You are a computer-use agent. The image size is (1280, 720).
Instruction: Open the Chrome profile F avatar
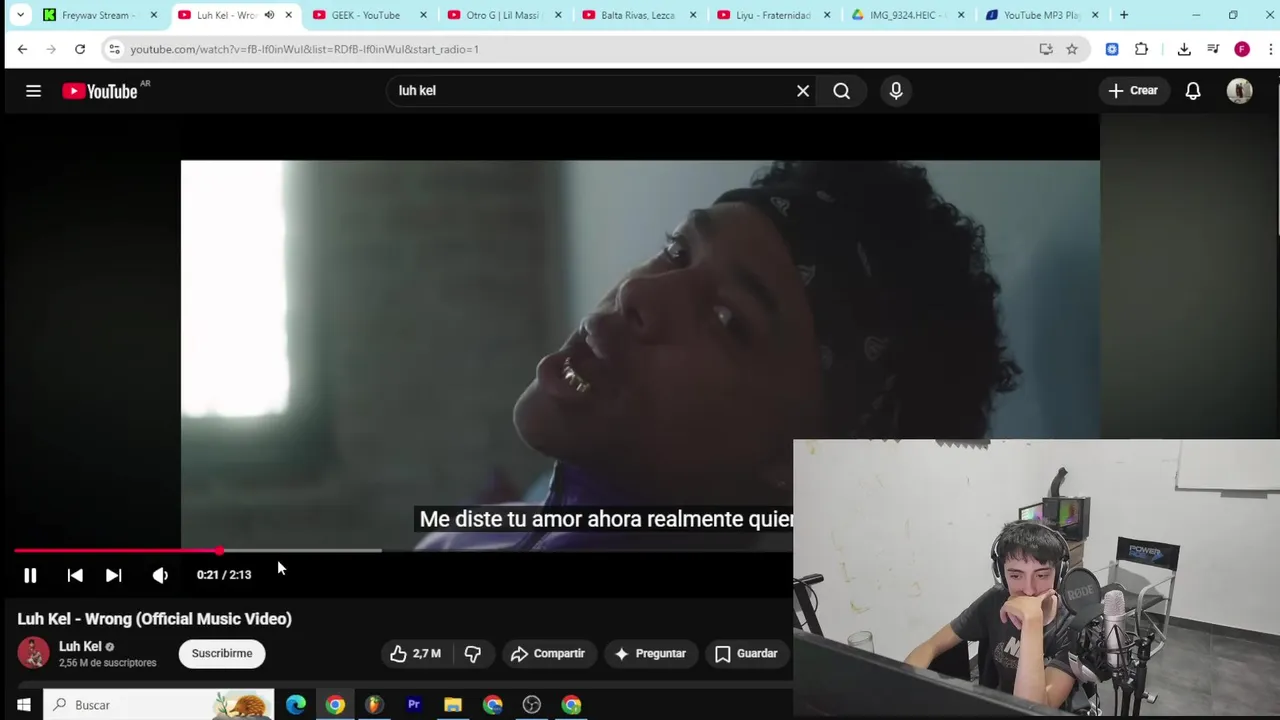[x=1242, y=49]
